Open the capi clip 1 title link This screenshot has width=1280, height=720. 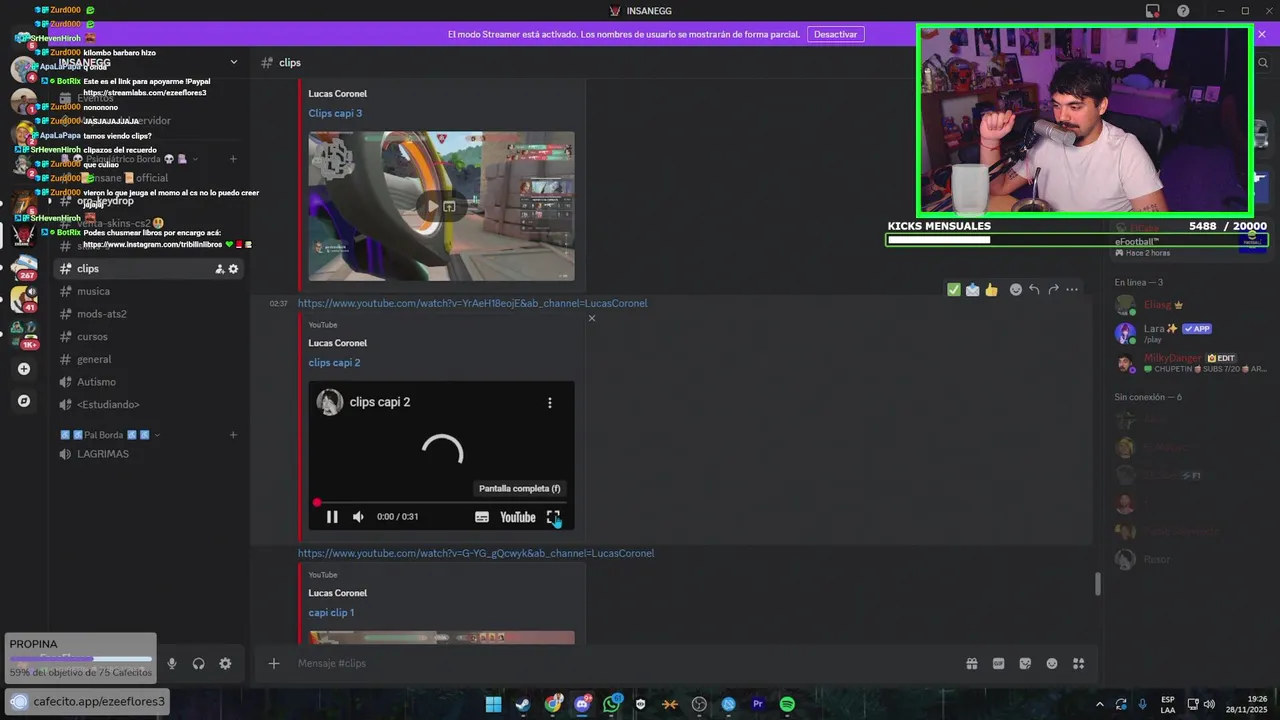click(x=331, y=613)
